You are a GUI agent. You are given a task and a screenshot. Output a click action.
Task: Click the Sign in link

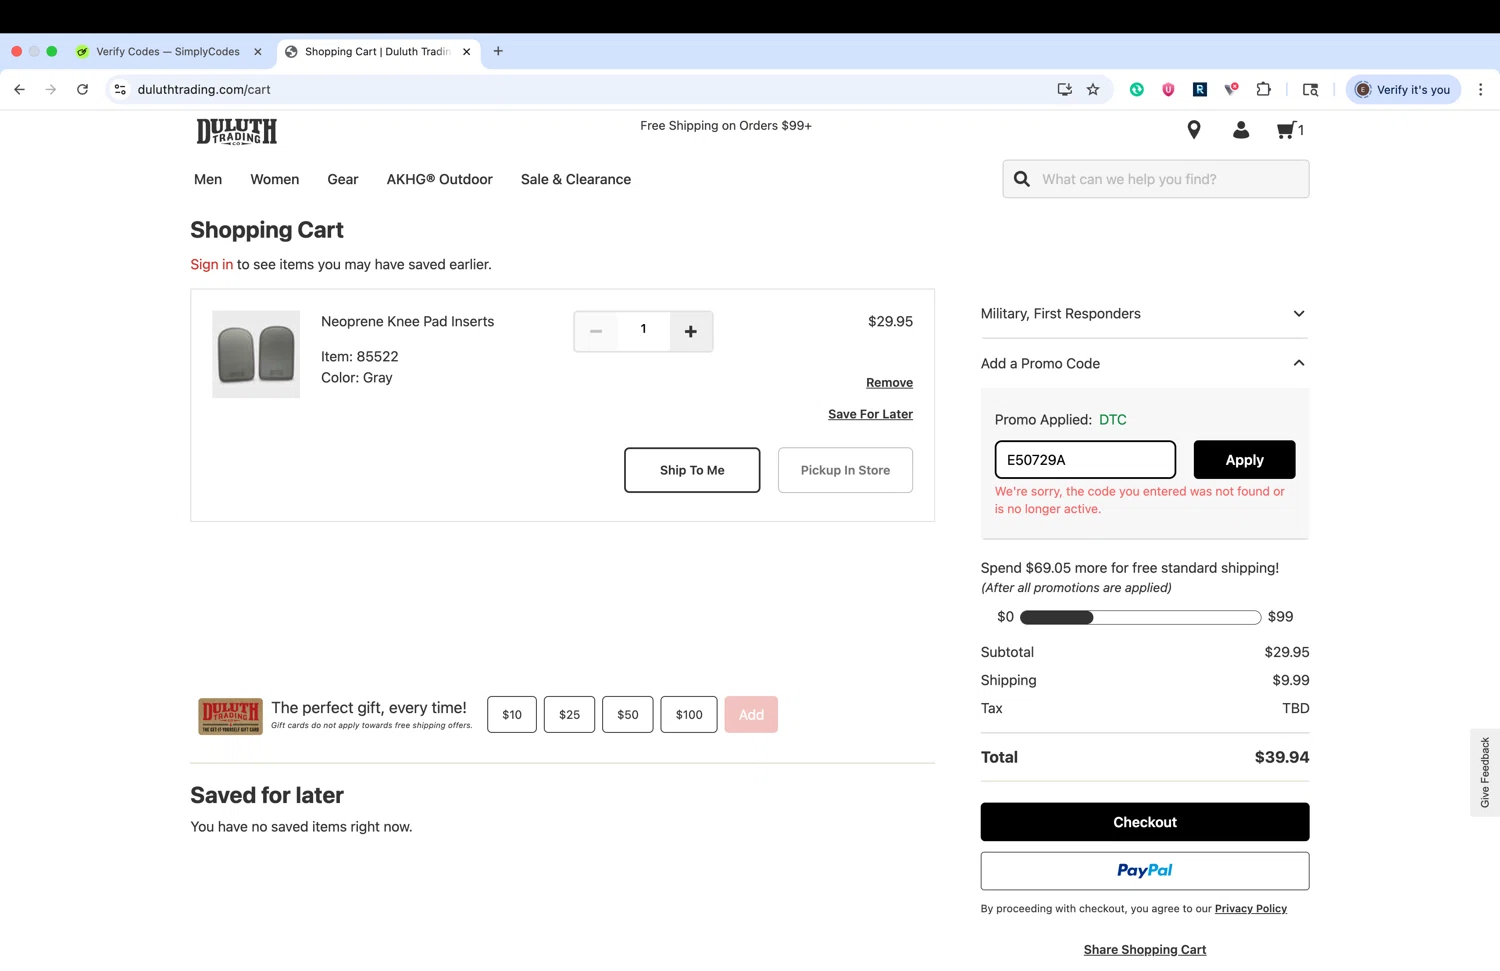click(x=212, y=265)
